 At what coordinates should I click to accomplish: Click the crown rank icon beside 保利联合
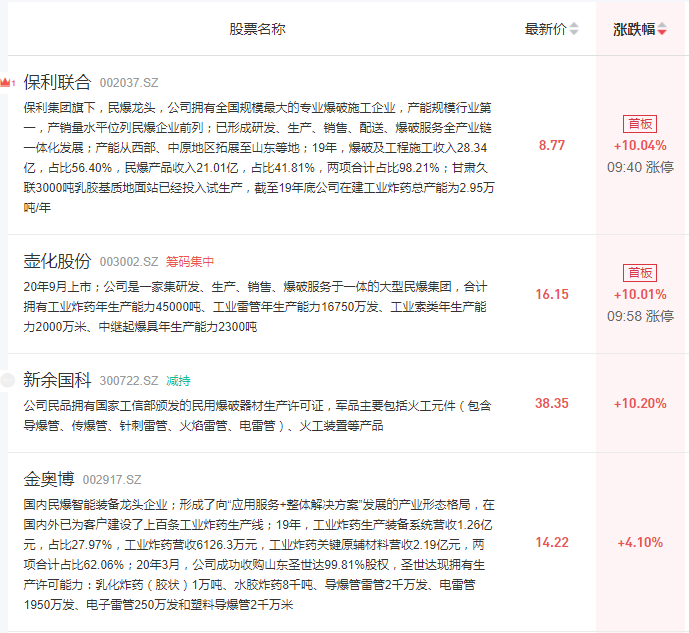point(7,82)
